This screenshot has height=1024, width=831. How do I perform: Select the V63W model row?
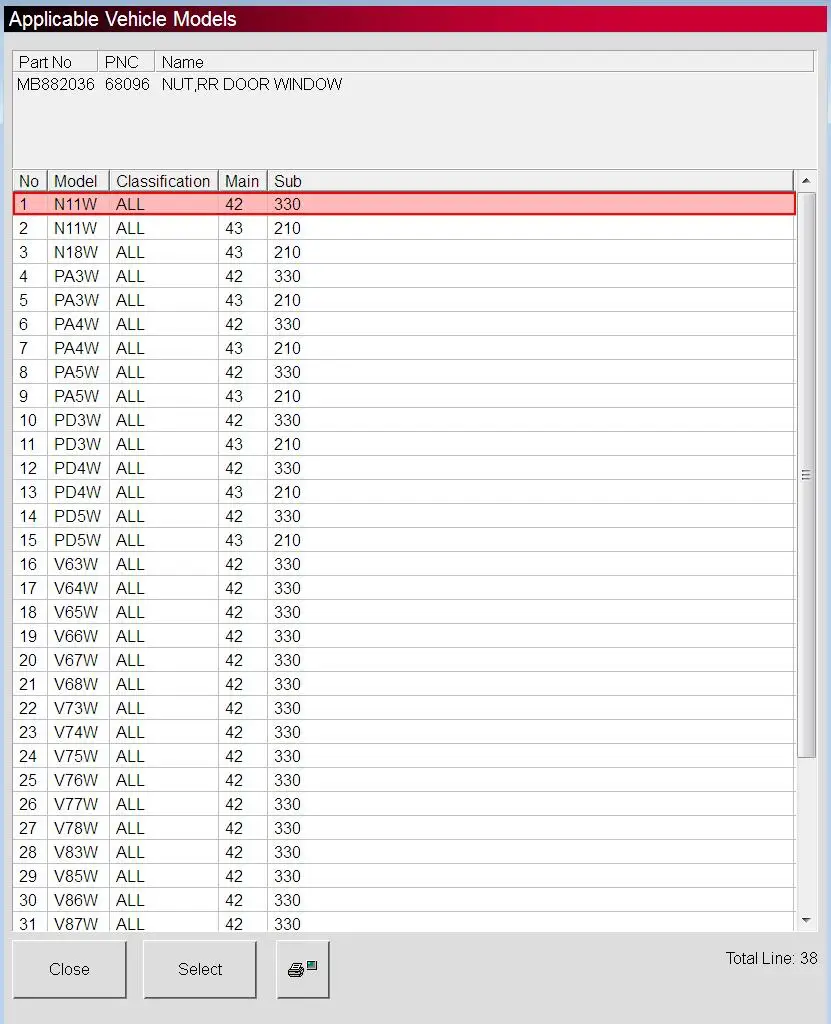click(404, 564)
